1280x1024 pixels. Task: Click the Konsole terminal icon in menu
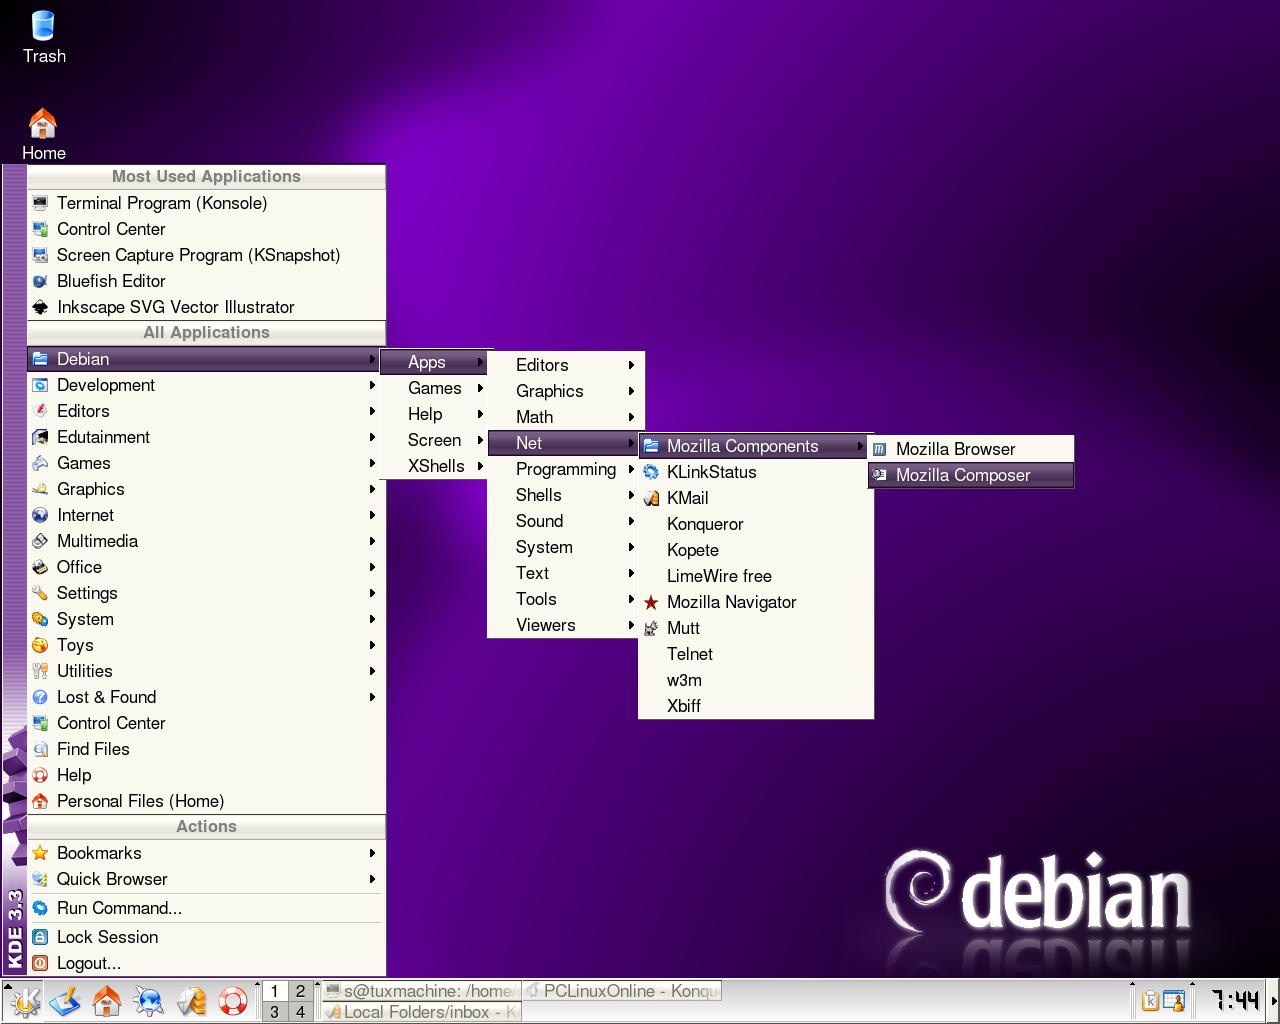[40, 203]
